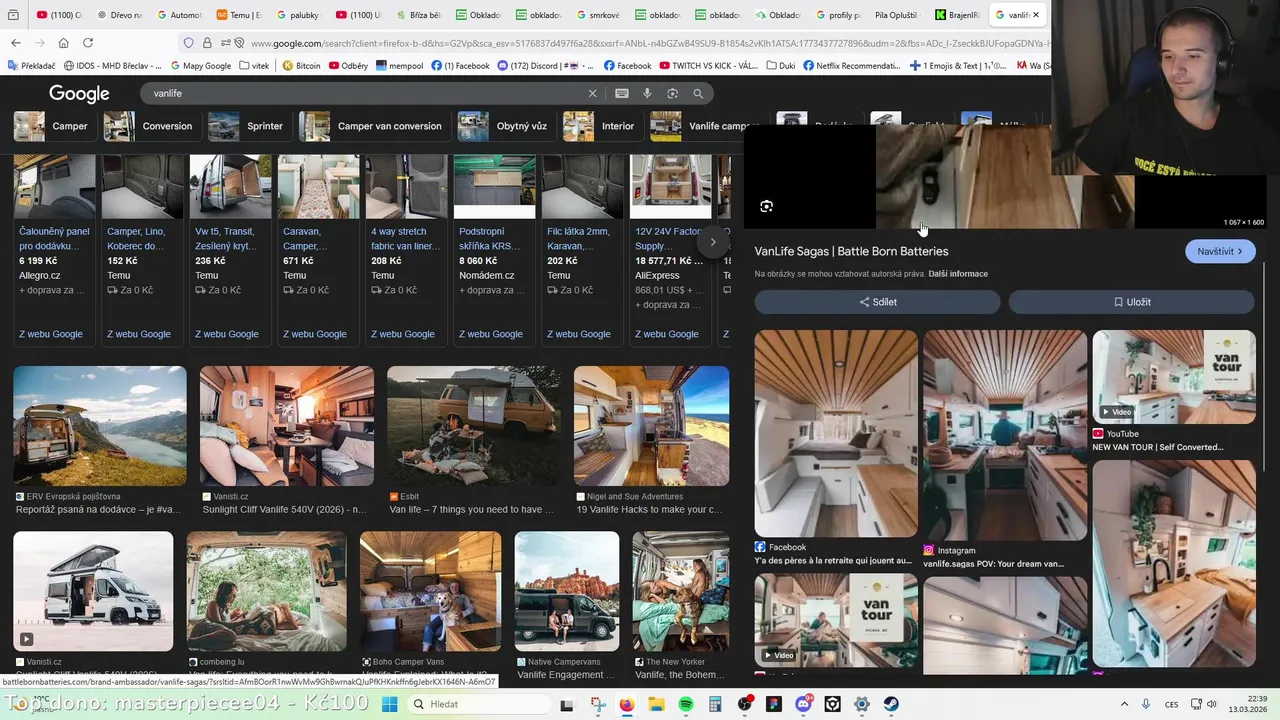Image resolution: width=1280 pixels, height=720 pixels.
Task: Open the vitek bookmarks folder
Action: [254, 66]
